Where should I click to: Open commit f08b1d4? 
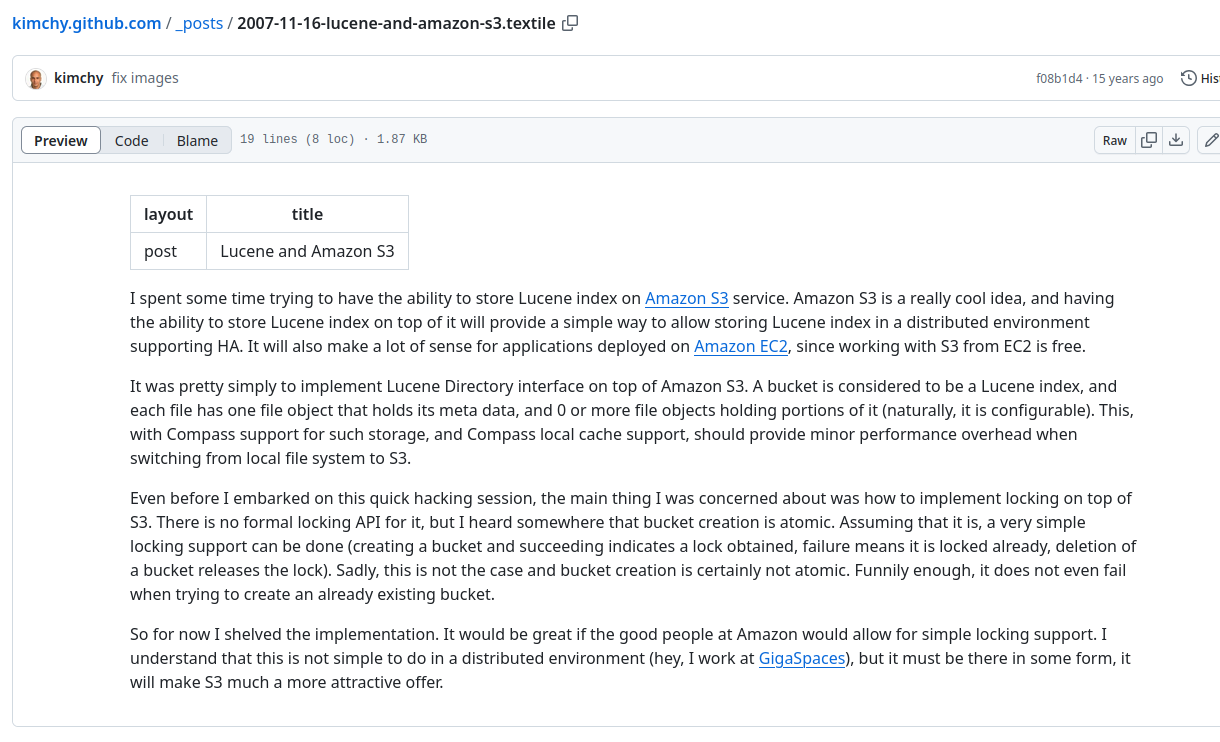1059,78
